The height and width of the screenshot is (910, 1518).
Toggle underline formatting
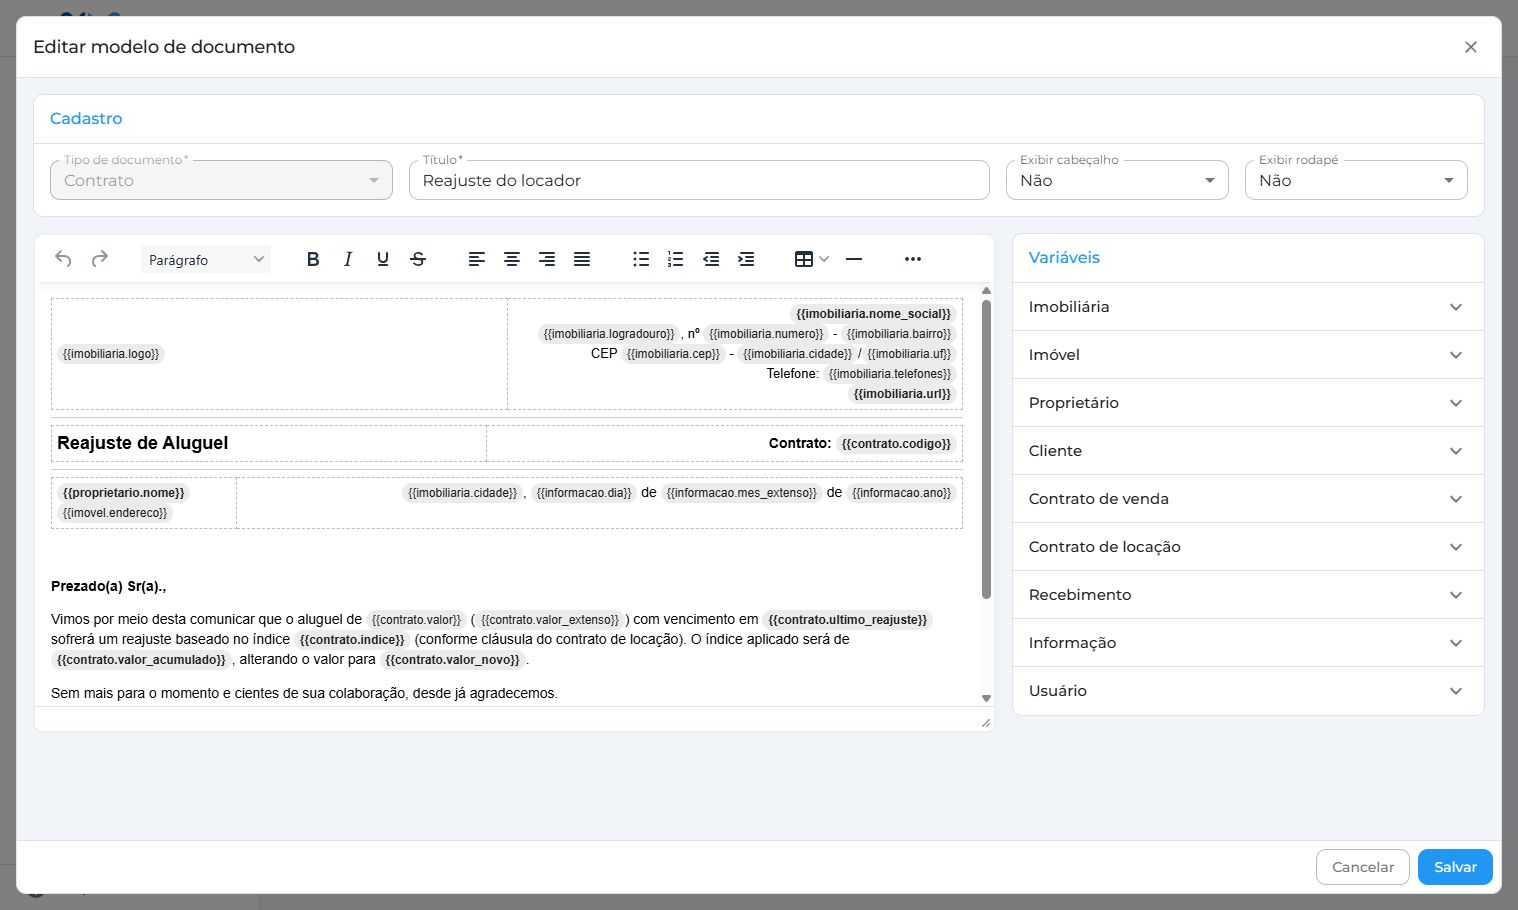[383, 259]
